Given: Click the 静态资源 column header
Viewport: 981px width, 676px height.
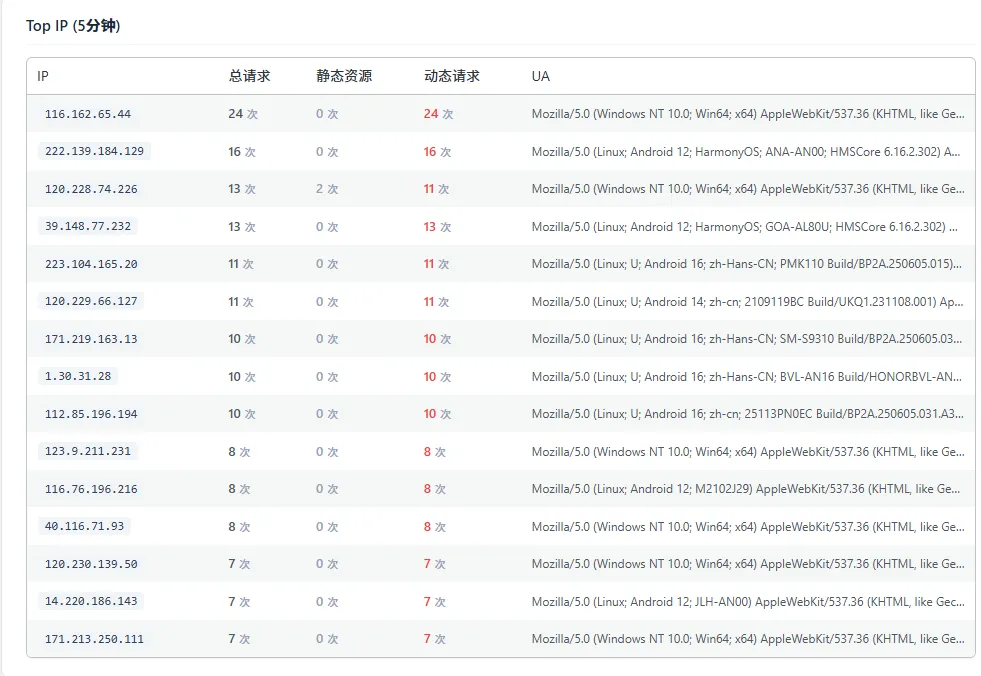Looking at the screenshot, I should point(344,76).
